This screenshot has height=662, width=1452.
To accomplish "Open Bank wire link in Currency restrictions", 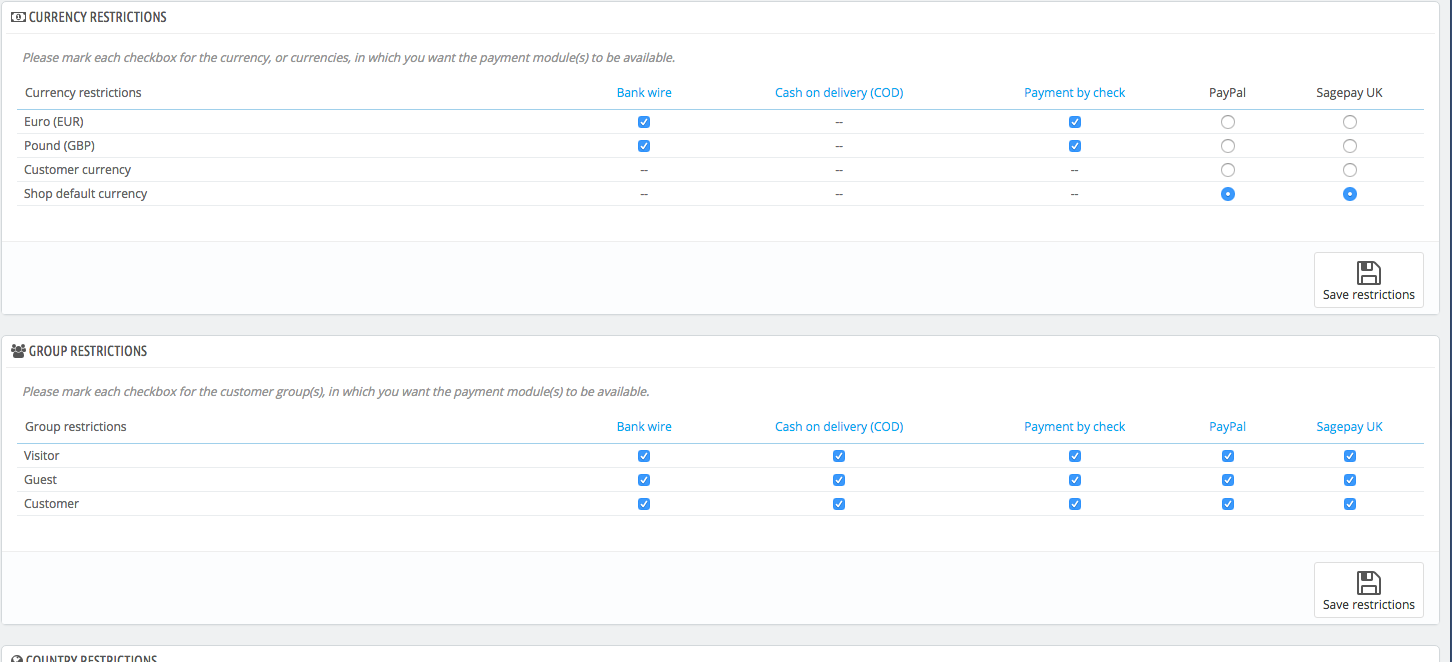I will tap(644, 93).
